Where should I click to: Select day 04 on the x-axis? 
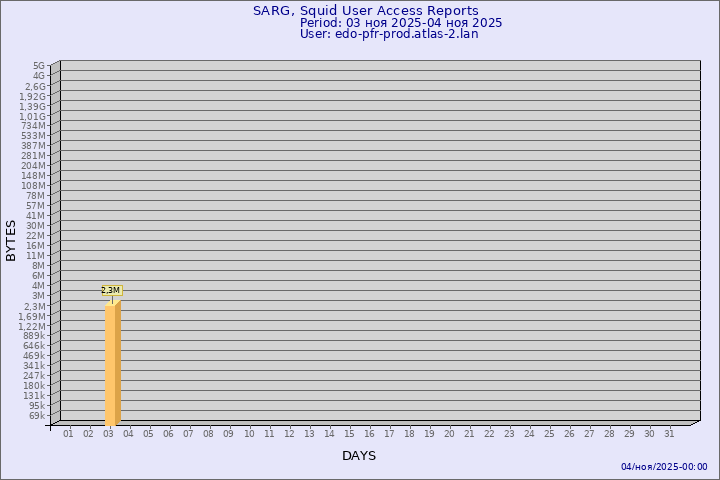pos(128,434)
